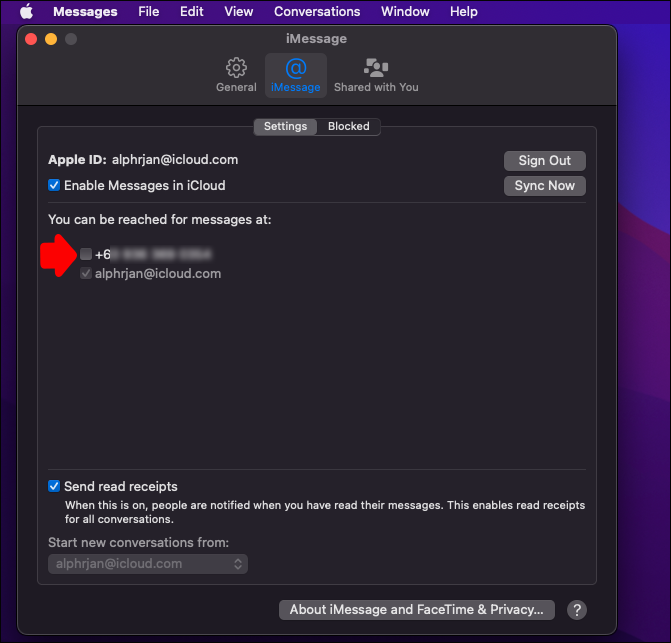
Task: Minimize window with yellow button
Action: tap(51, 39)
